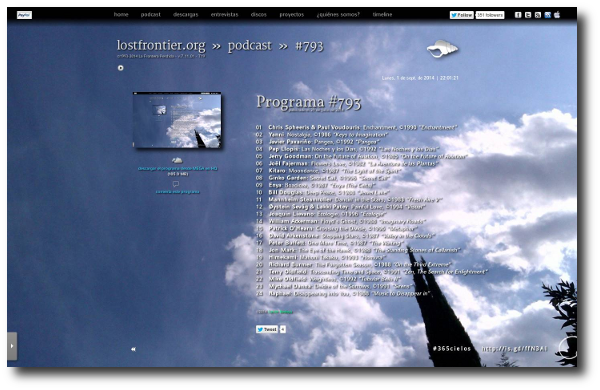Click #793 in the page heading
This screenshot has width=600, height=390.
coord(309,46)
